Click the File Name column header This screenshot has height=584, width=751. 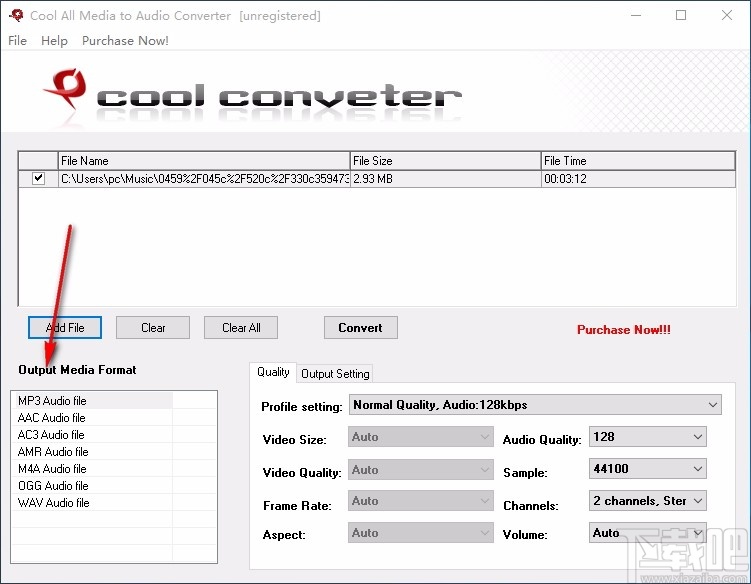pos(204,160)
